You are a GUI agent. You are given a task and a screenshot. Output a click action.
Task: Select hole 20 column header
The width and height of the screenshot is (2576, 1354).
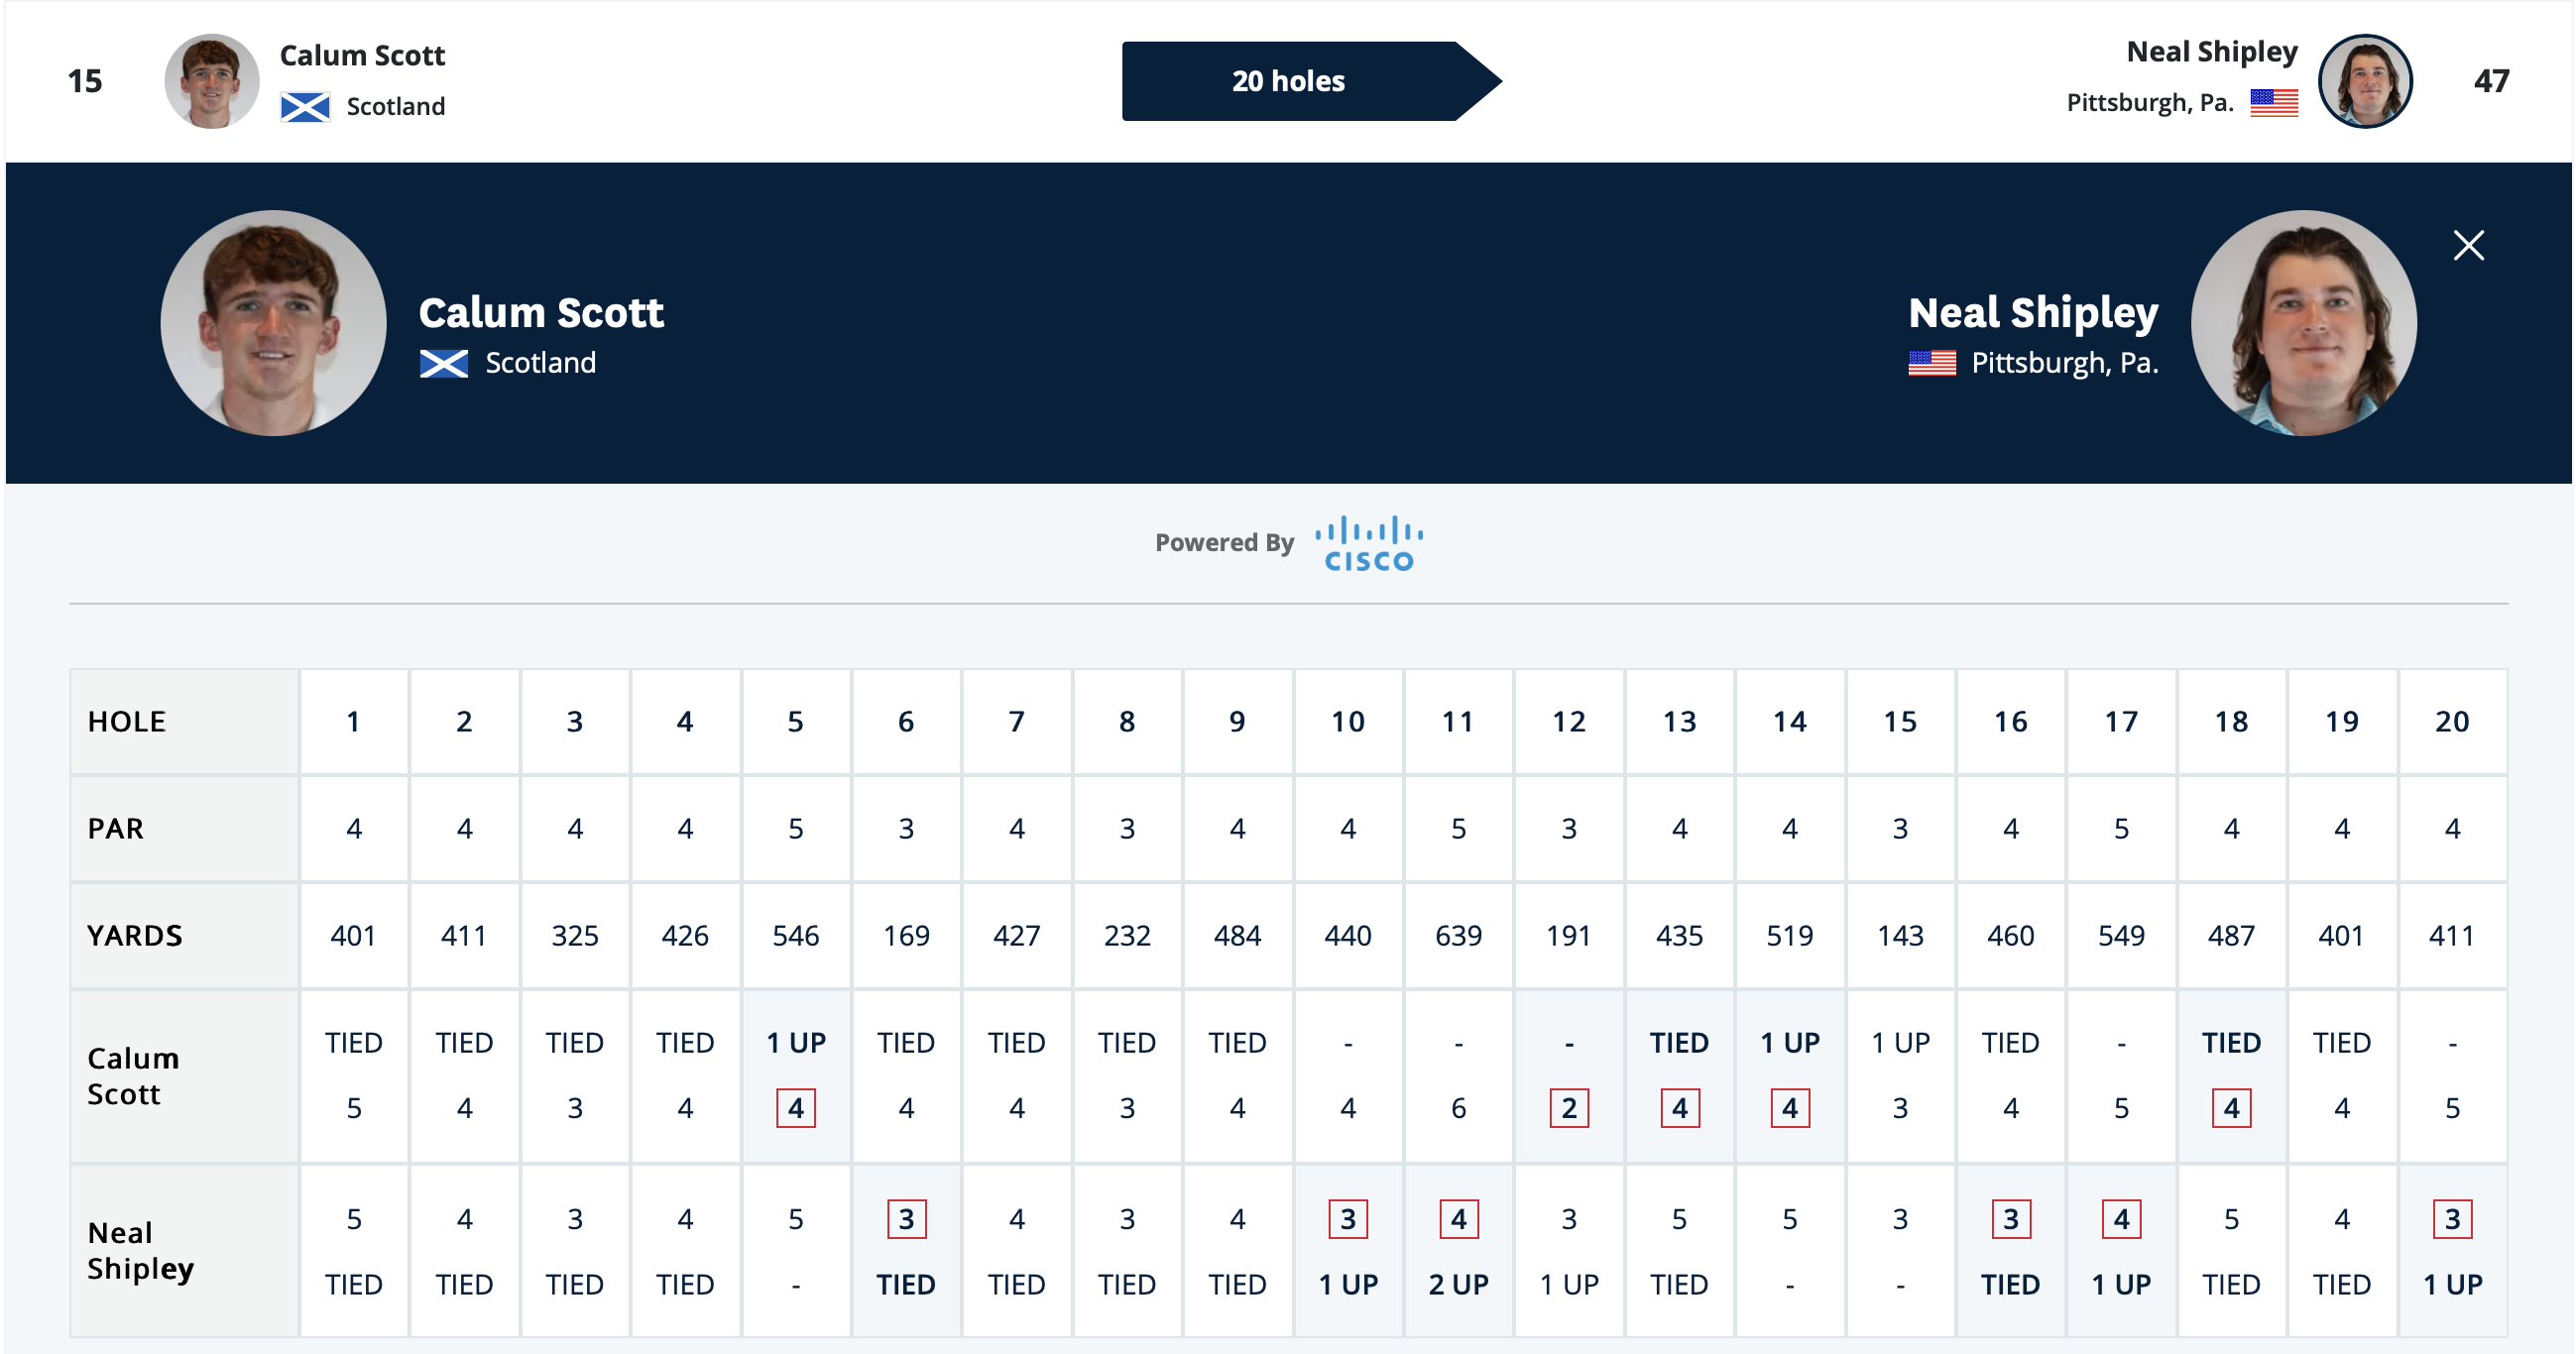[x=2451, y=721]
